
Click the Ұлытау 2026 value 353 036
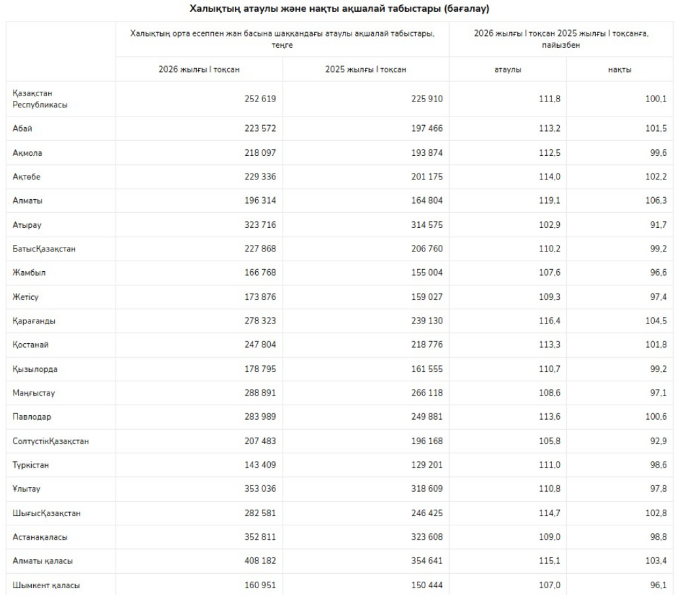tap(260, 488)
